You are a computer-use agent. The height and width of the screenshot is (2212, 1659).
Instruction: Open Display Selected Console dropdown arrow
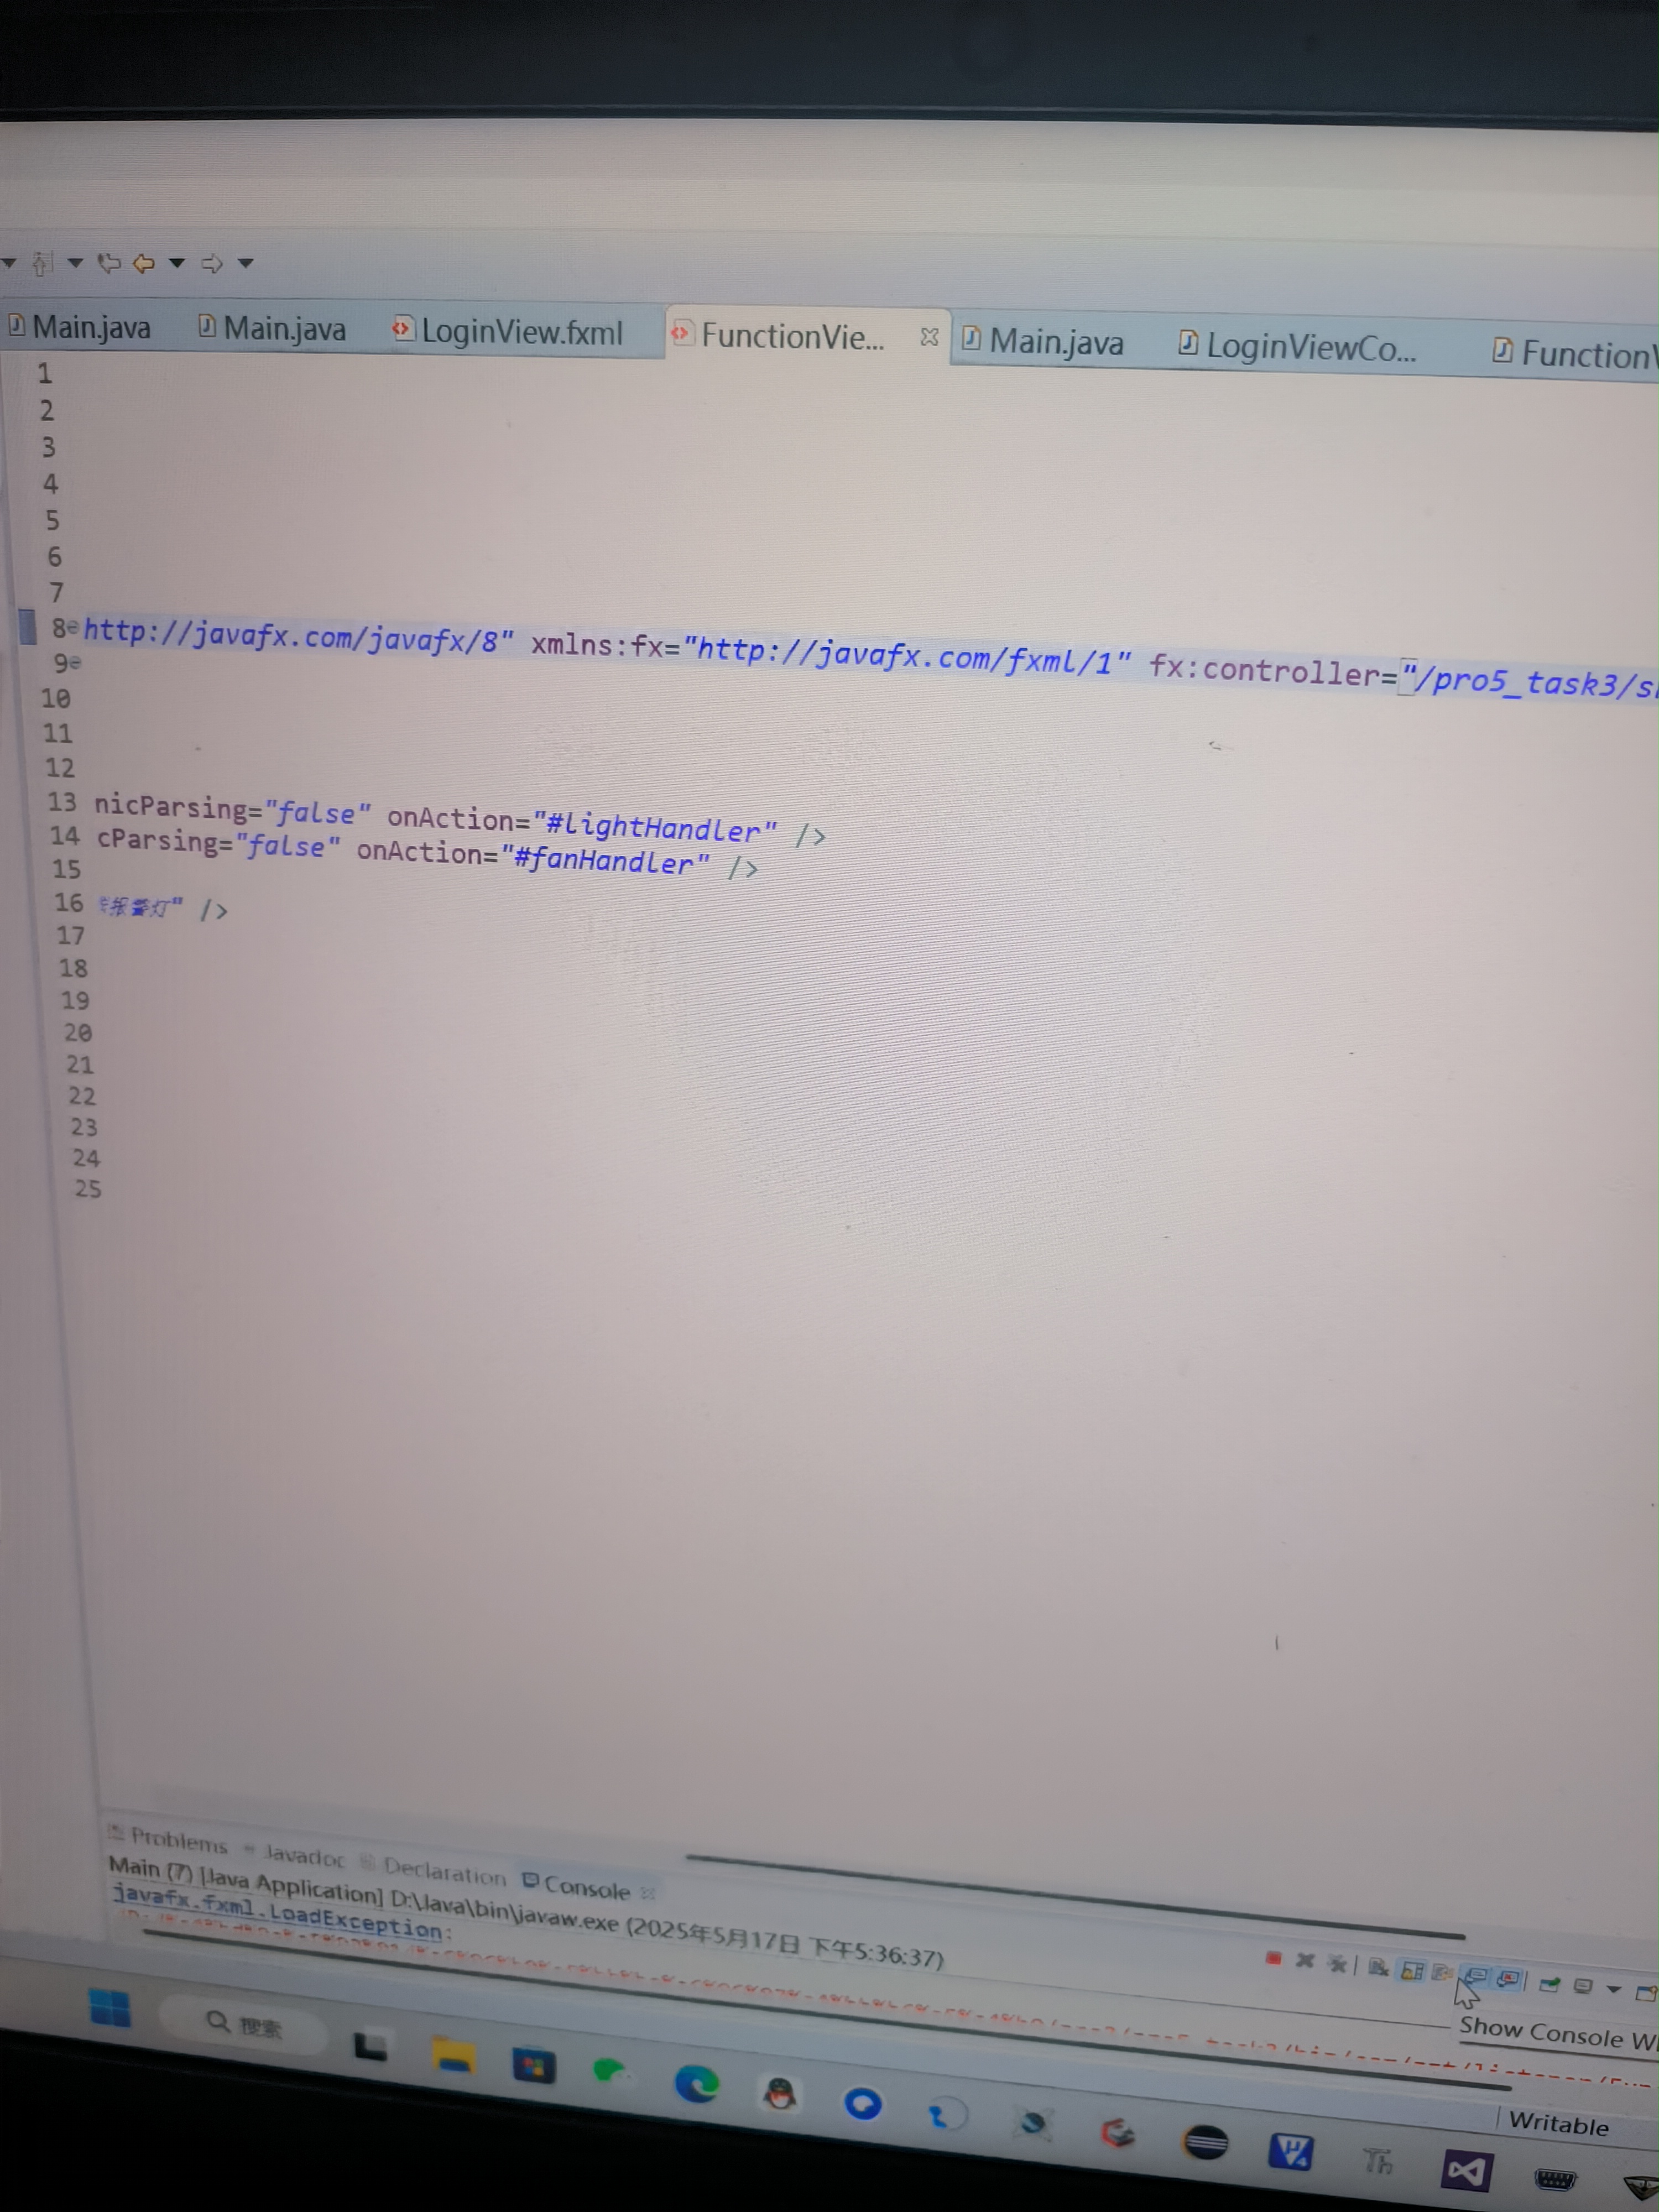pyautogui.click(x=1613, y=1989)
